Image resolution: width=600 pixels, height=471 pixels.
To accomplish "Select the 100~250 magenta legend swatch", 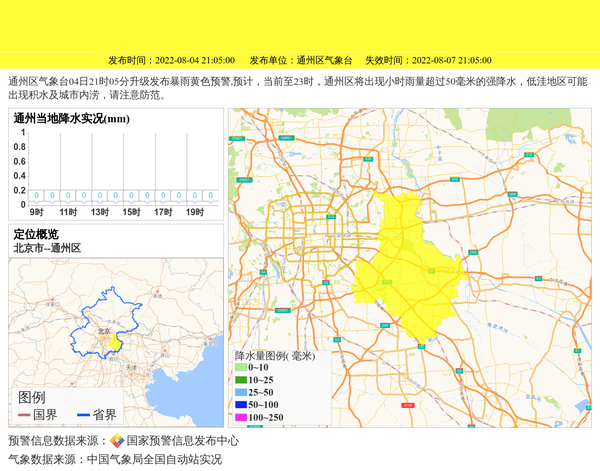I will (x=241, y=417).
